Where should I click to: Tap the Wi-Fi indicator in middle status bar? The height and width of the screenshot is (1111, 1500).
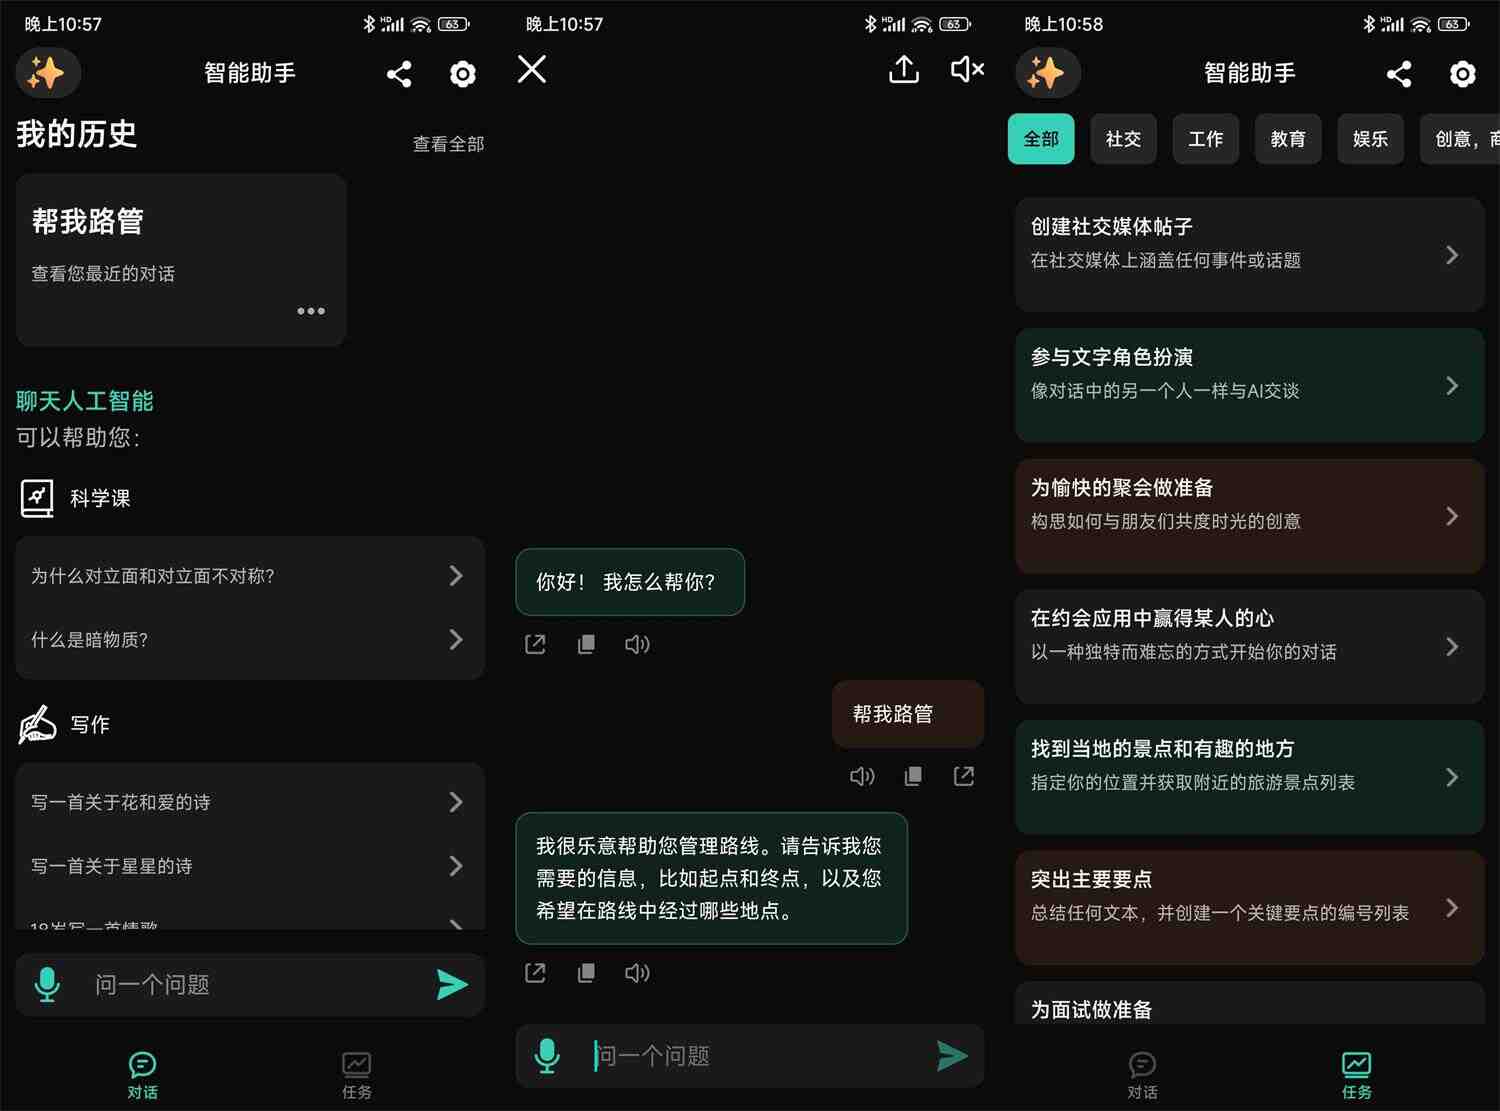[922, 24]
